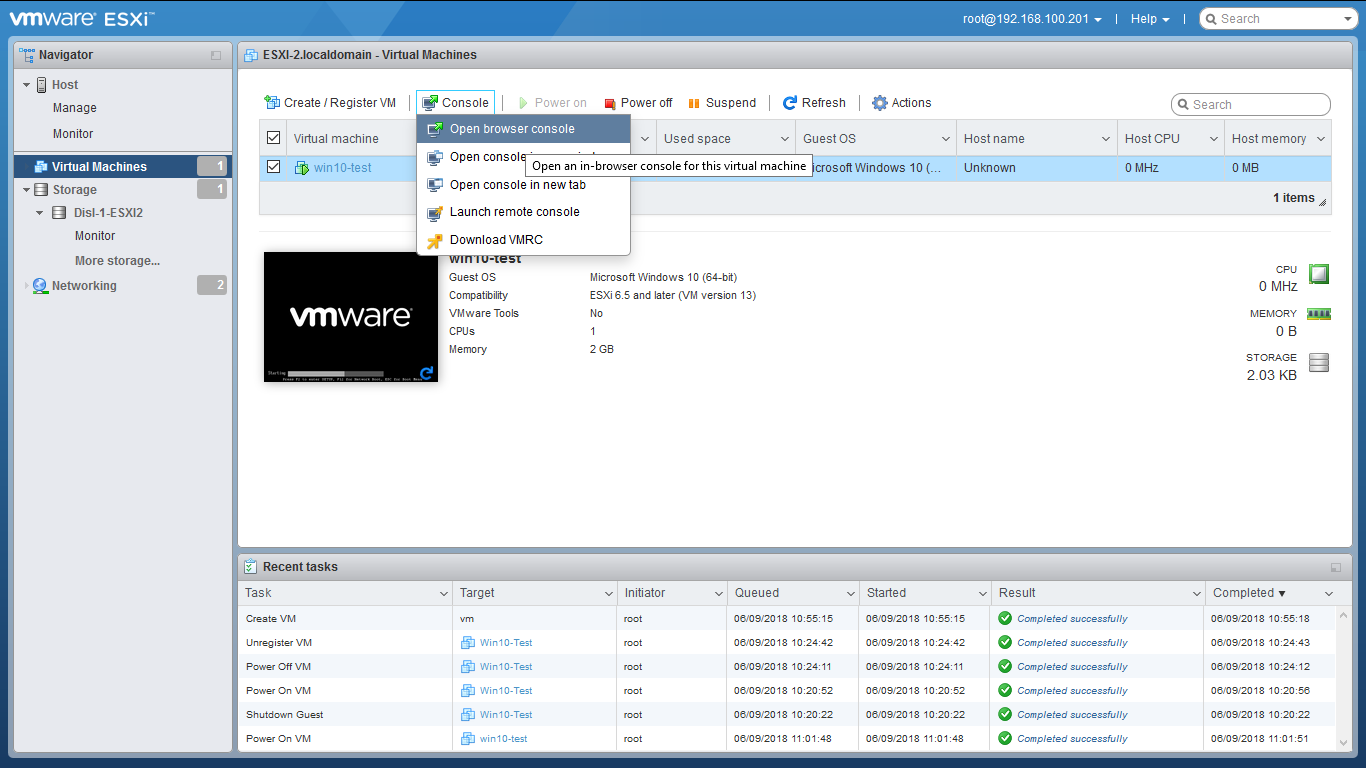Open the win10-test virtual machine link
The width and height of the screenshot is (1366, 768).
(x=342, y=168)
